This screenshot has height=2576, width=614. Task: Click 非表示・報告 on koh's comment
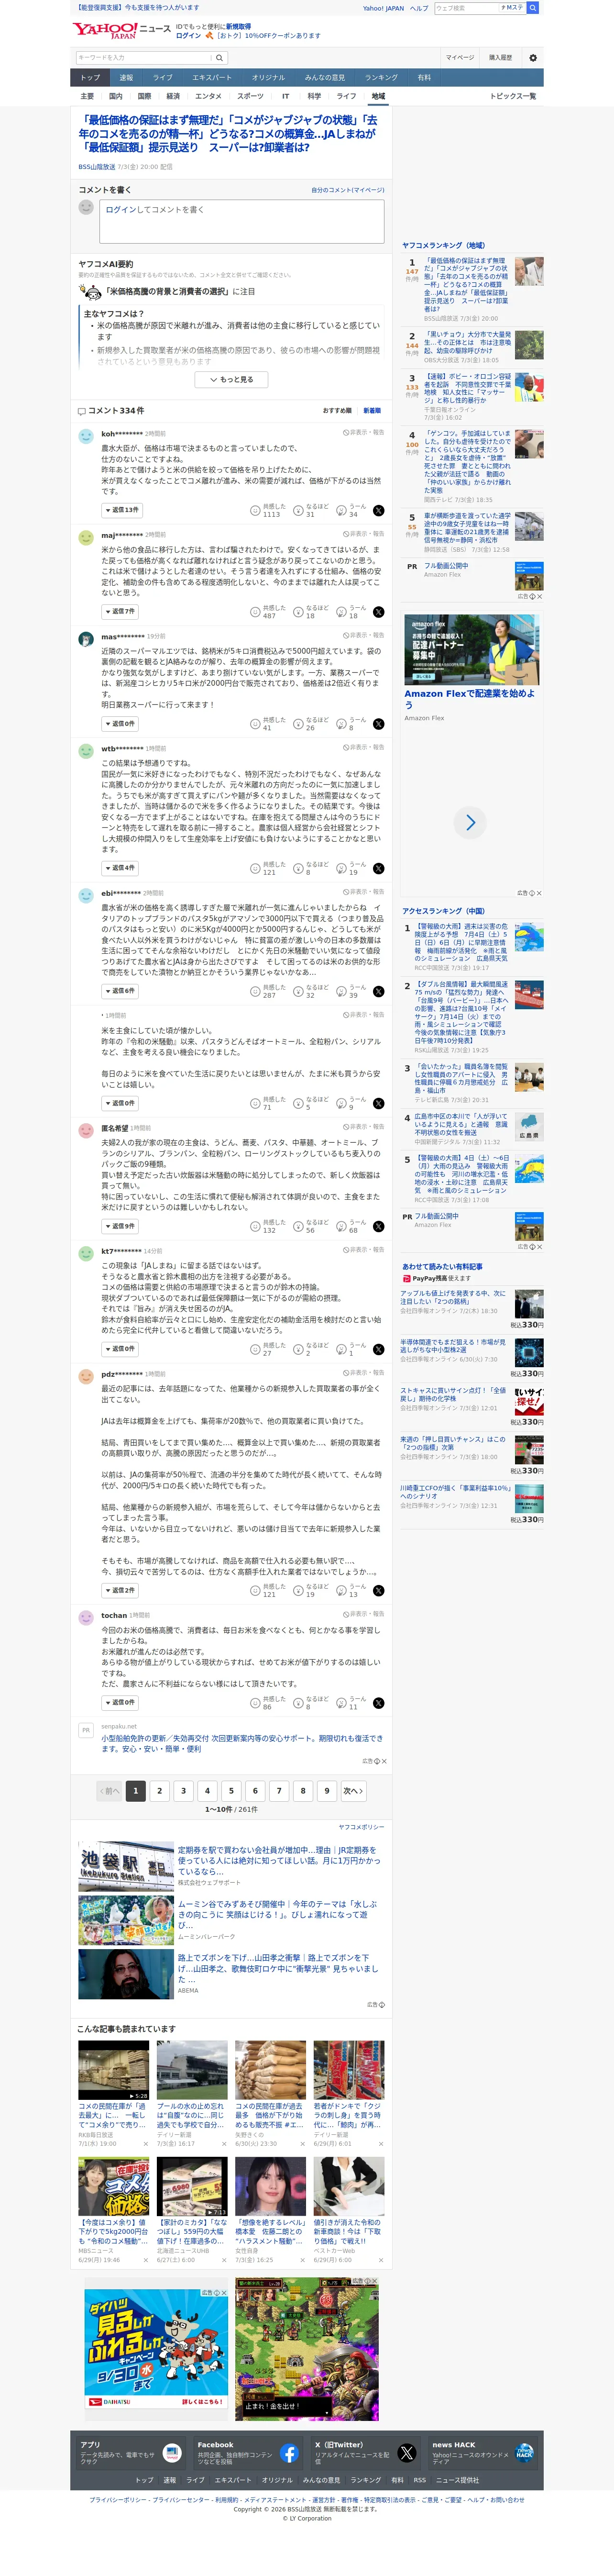(364, 433)
